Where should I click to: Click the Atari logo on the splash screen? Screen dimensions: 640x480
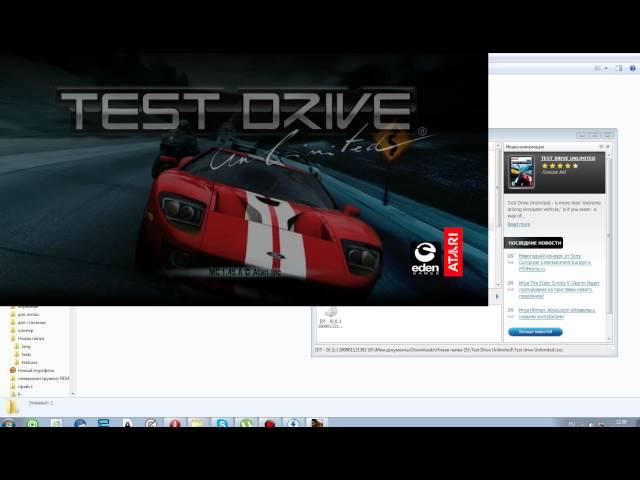[x=453, y=252]
